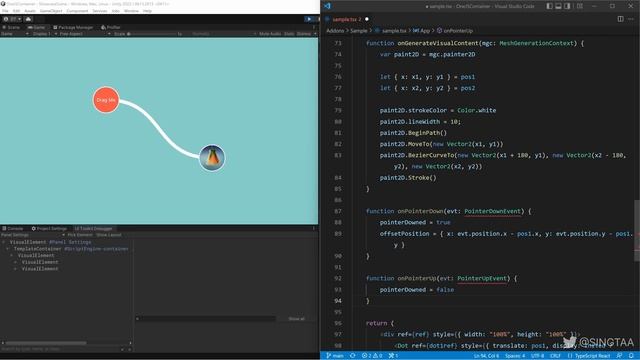
Task: Open the Game view mode dropdown
Action: point(15,34)
